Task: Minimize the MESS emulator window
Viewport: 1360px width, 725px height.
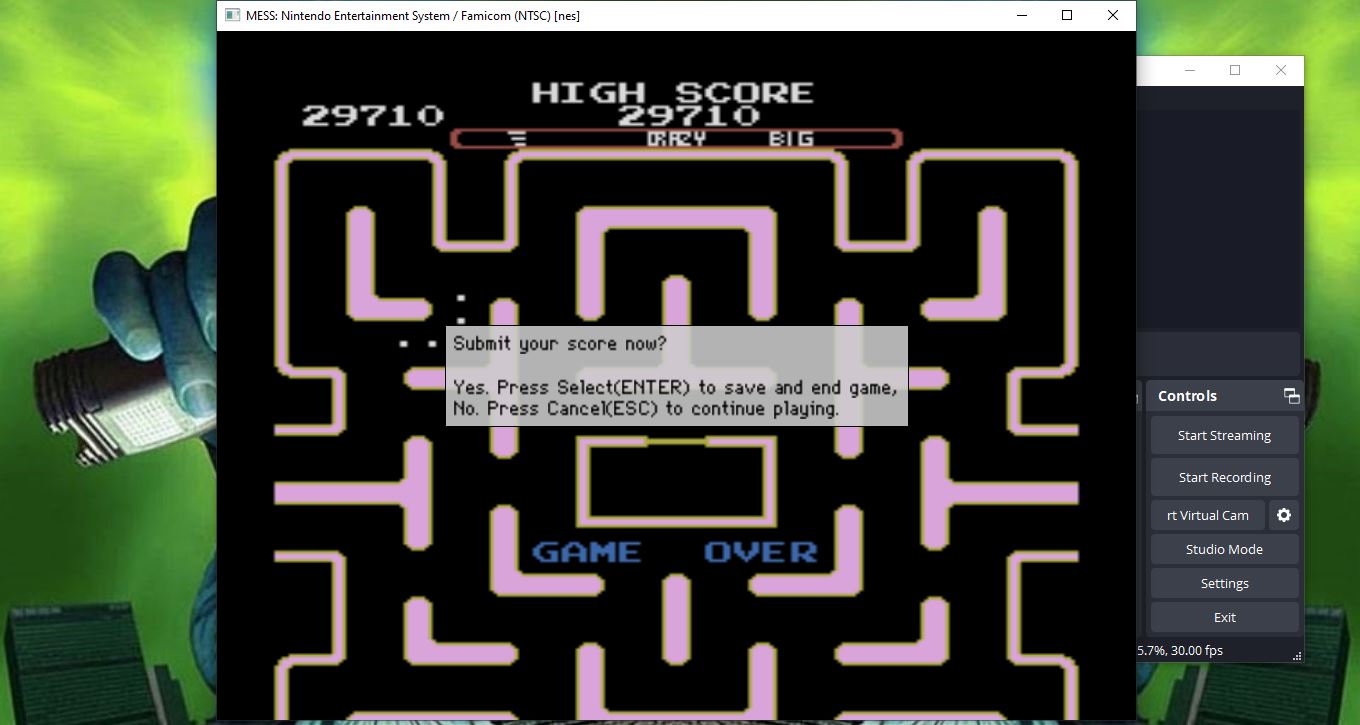Action: click(1021, 15)
